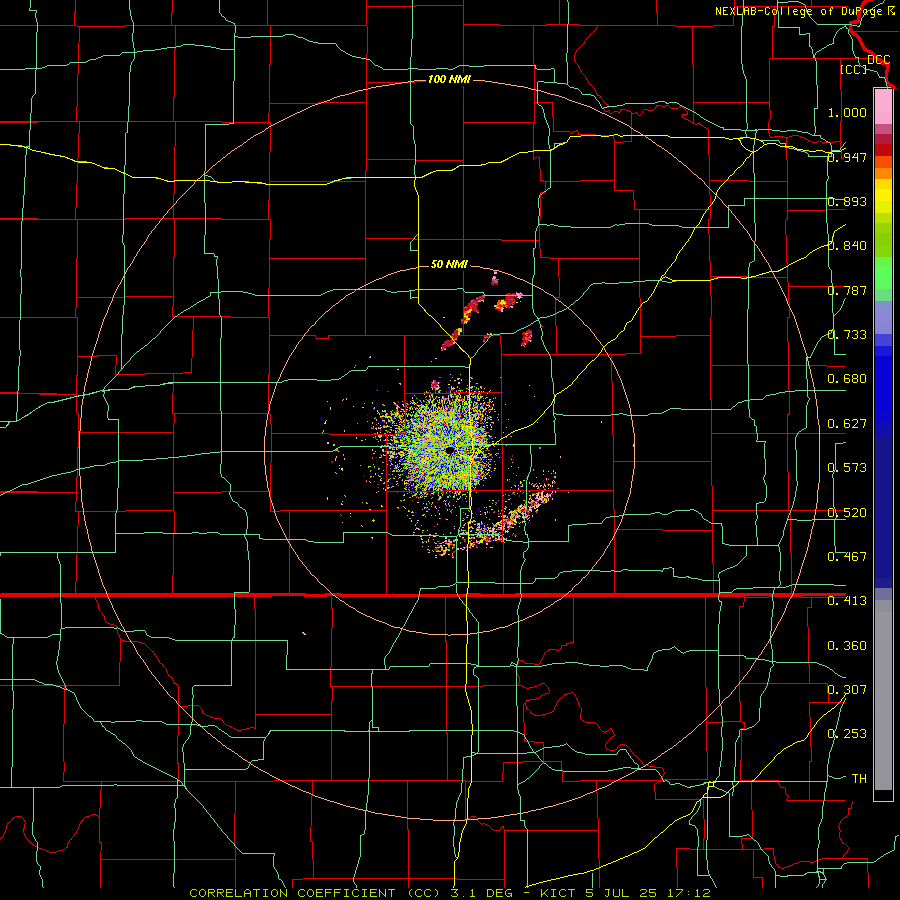Click the "DCC" label above the legend

[x=878, y=60]
